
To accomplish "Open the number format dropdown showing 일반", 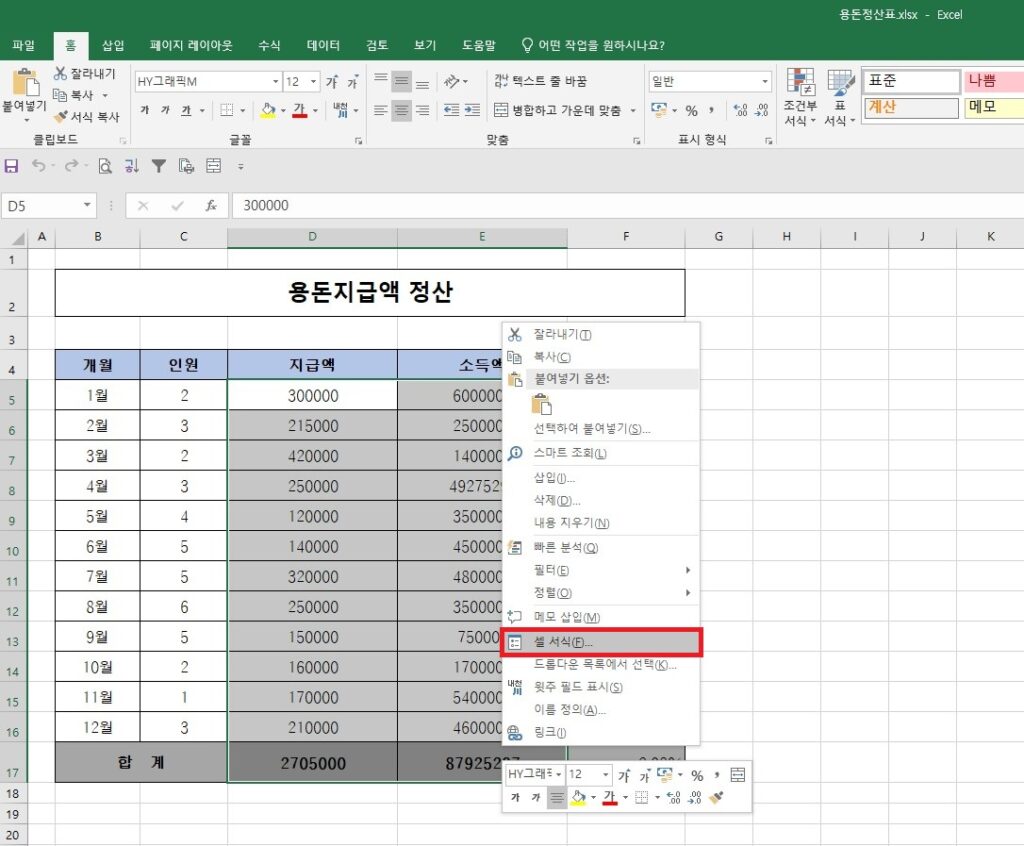I will 765,82.
